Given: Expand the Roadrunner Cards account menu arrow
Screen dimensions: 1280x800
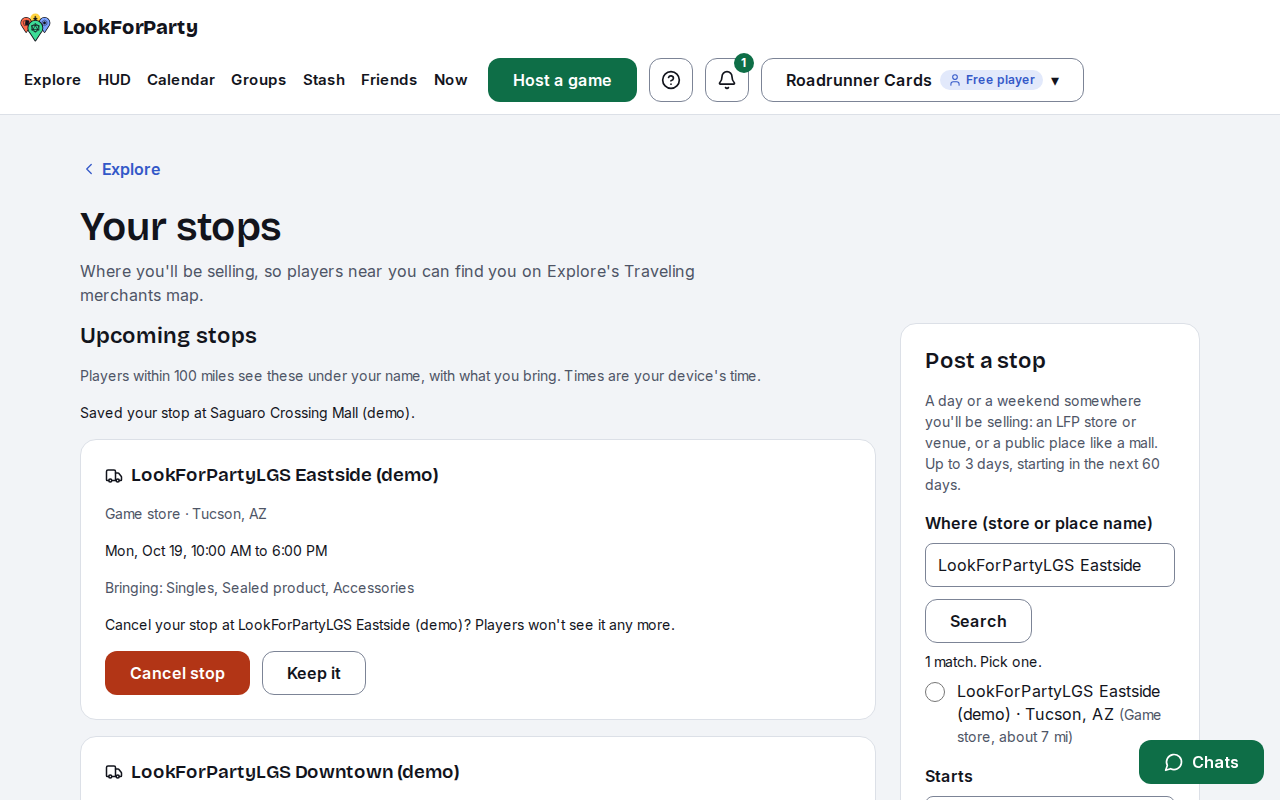Looking at the screenshot, I should [1055, 81].
